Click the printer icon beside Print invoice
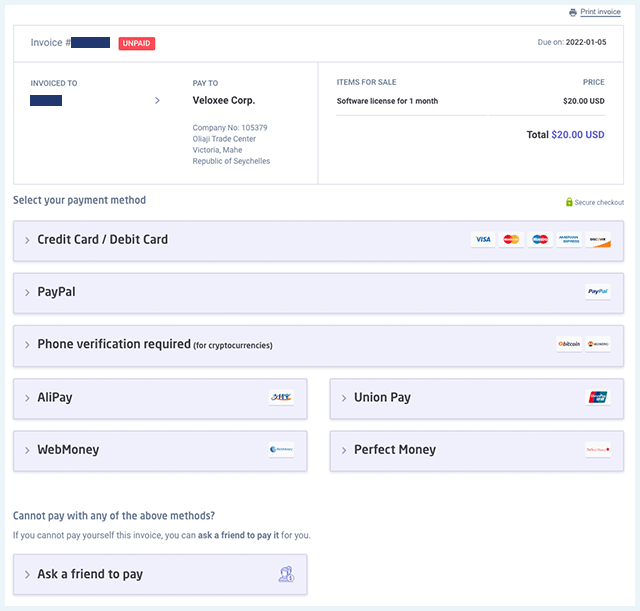The height and width of the screenshot is (611, 640). (x=573, y=12)
